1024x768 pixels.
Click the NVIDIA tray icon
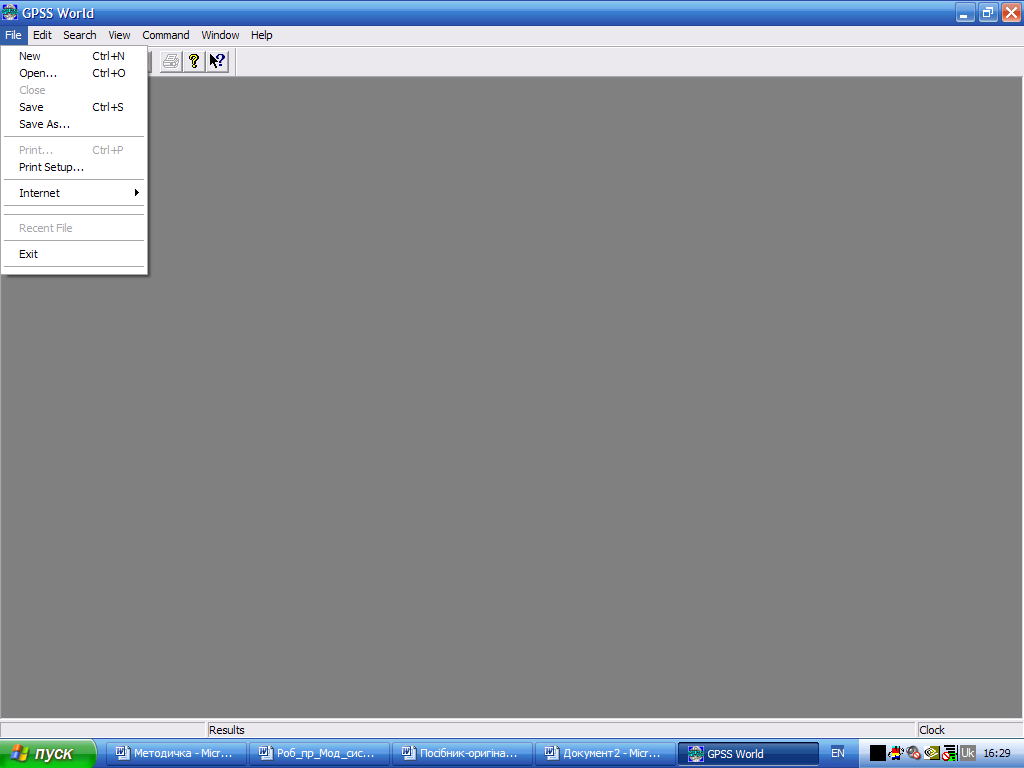(x=931, y=753)
